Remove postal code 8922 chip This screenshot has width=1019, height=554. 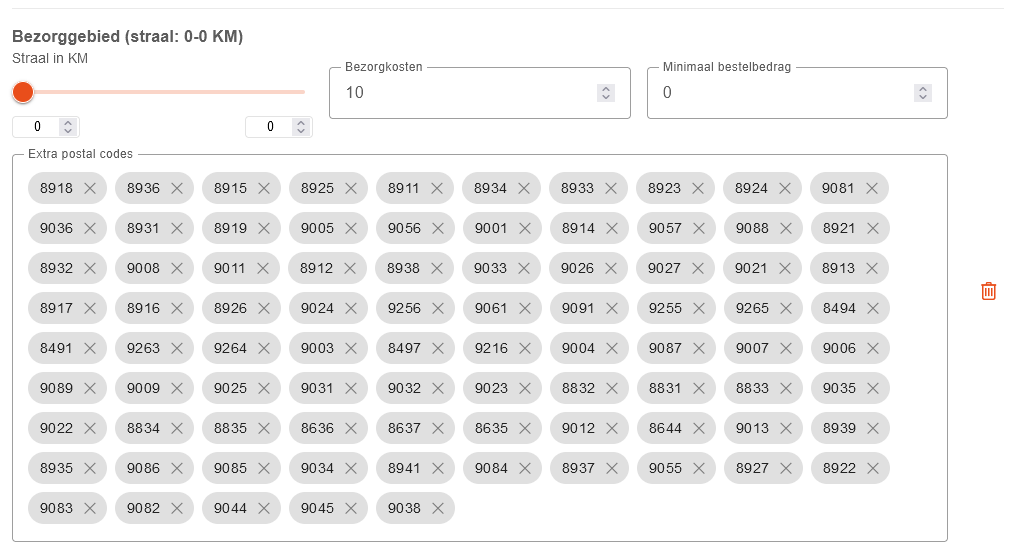click(873, 468)
